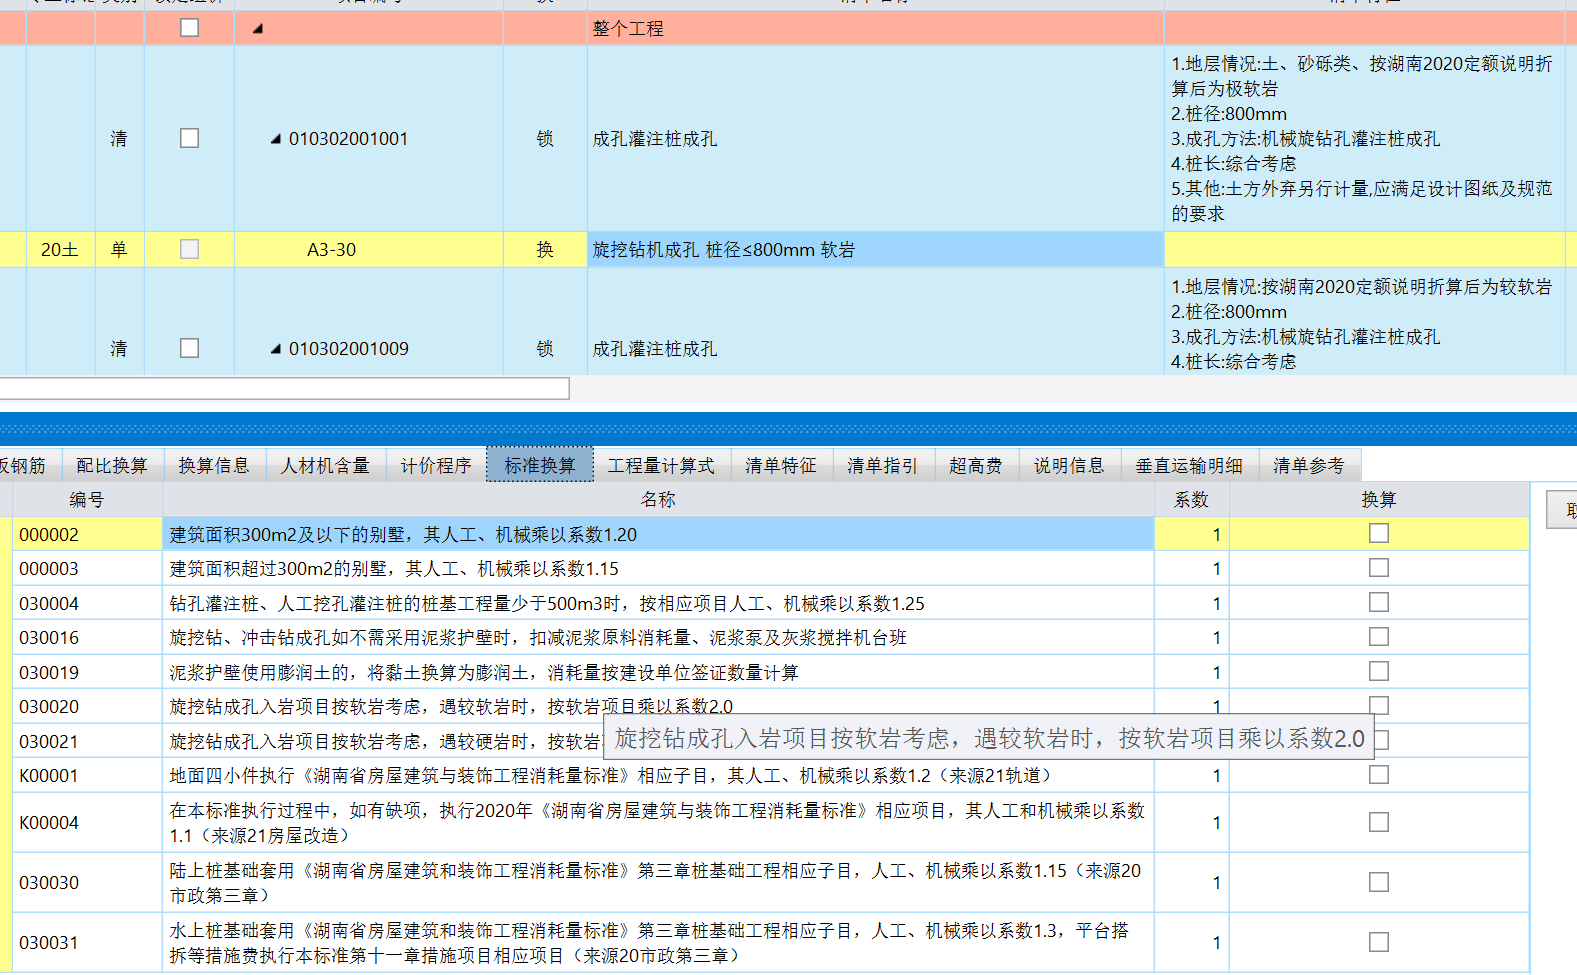The width and height of the screenshot is (1577, 975).
Task: Open the 清单参考 tab
Action: (1309, 465)
